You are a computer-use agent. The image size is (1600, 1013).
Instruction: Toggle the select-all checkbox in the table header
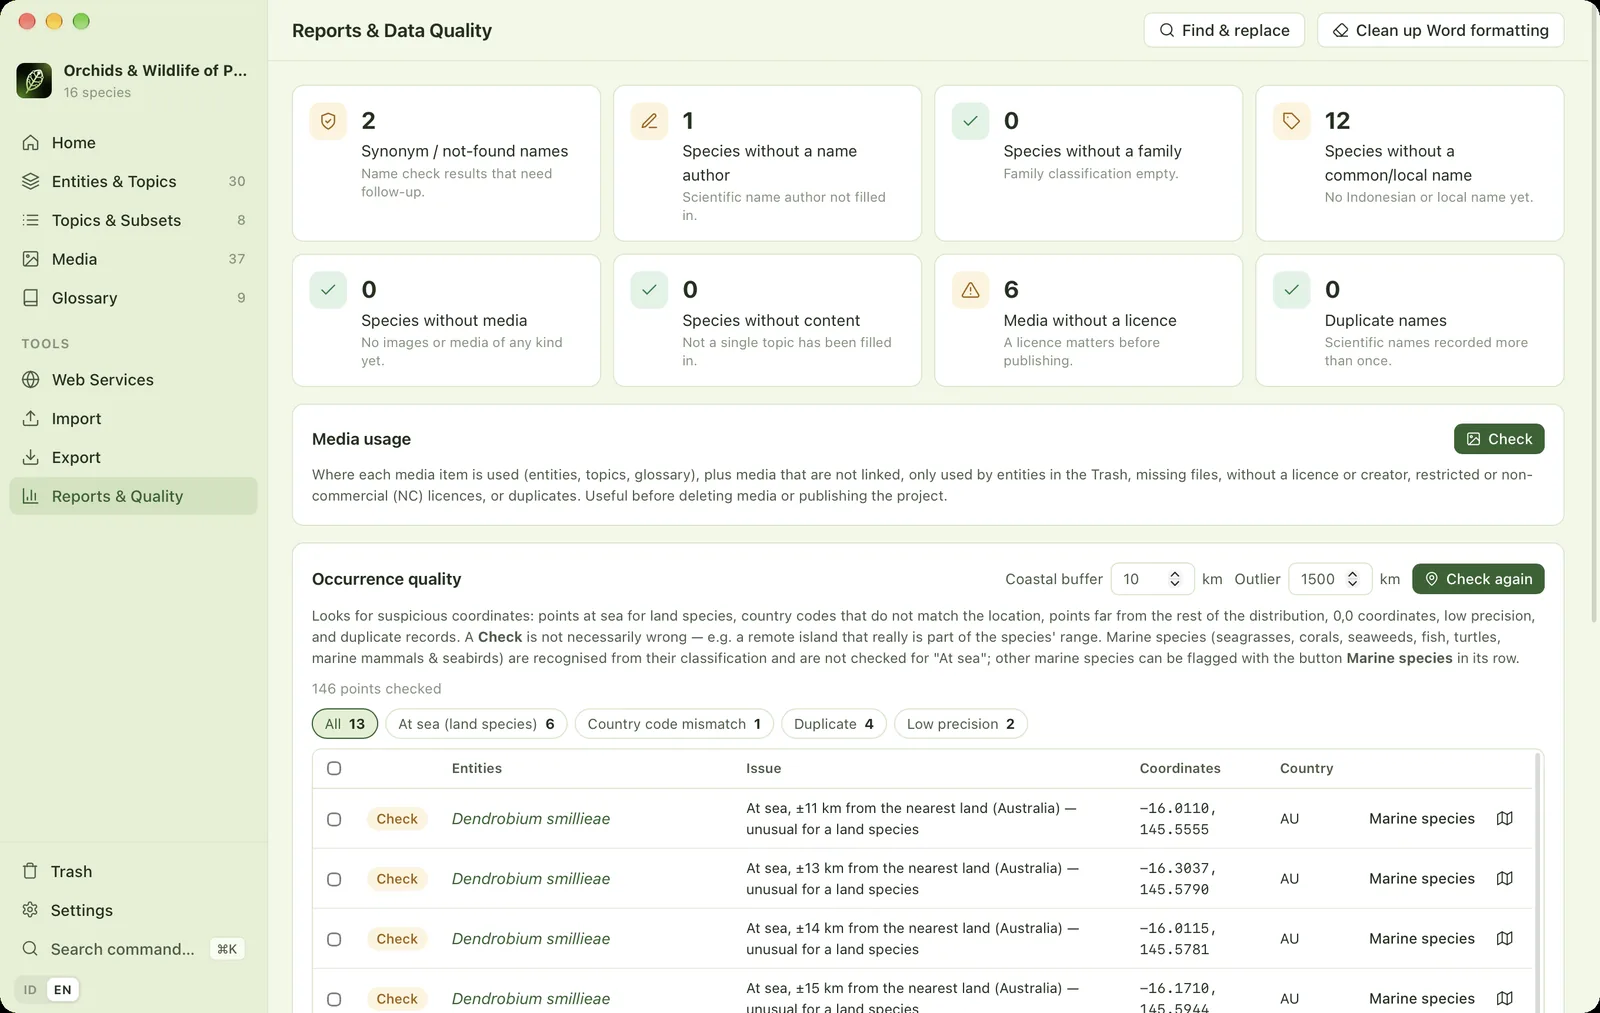(x=334, y=768)
